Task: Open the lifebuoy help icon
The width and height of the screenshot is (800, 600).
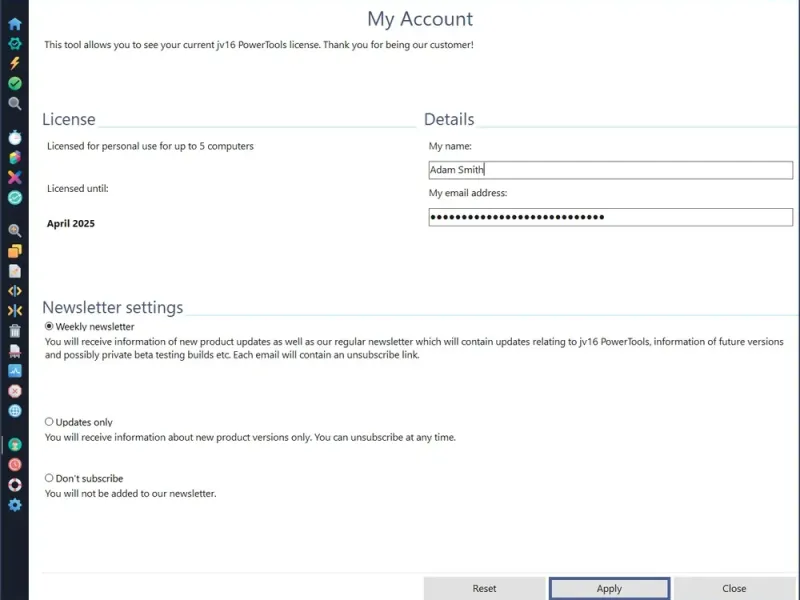Action: [15, 485]
